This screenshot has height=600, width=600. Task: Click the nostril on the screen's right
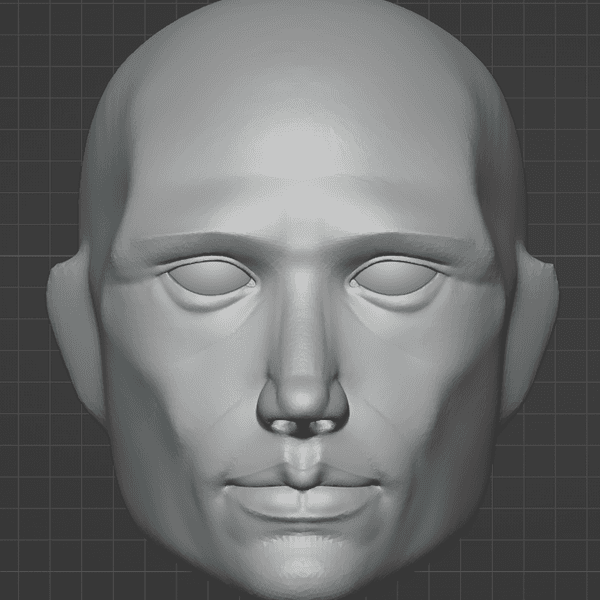coord(322,427)
